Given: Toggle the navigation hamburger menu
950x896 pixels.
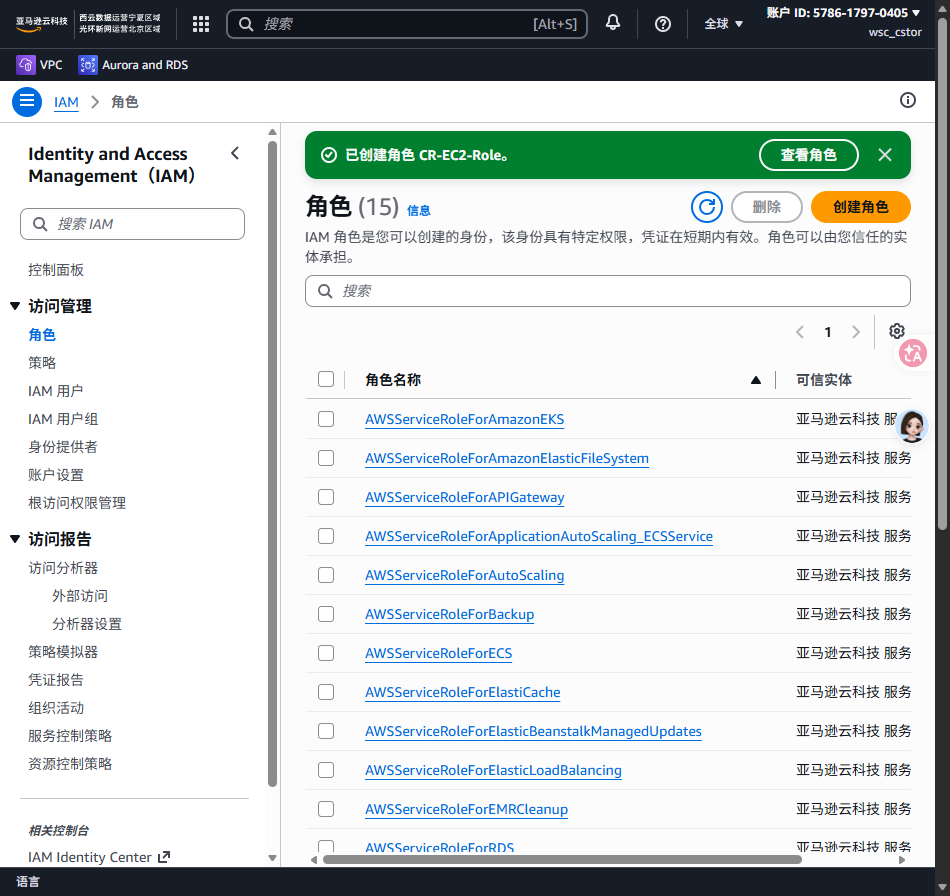Looking at the screenshot, I should point(27,102).
